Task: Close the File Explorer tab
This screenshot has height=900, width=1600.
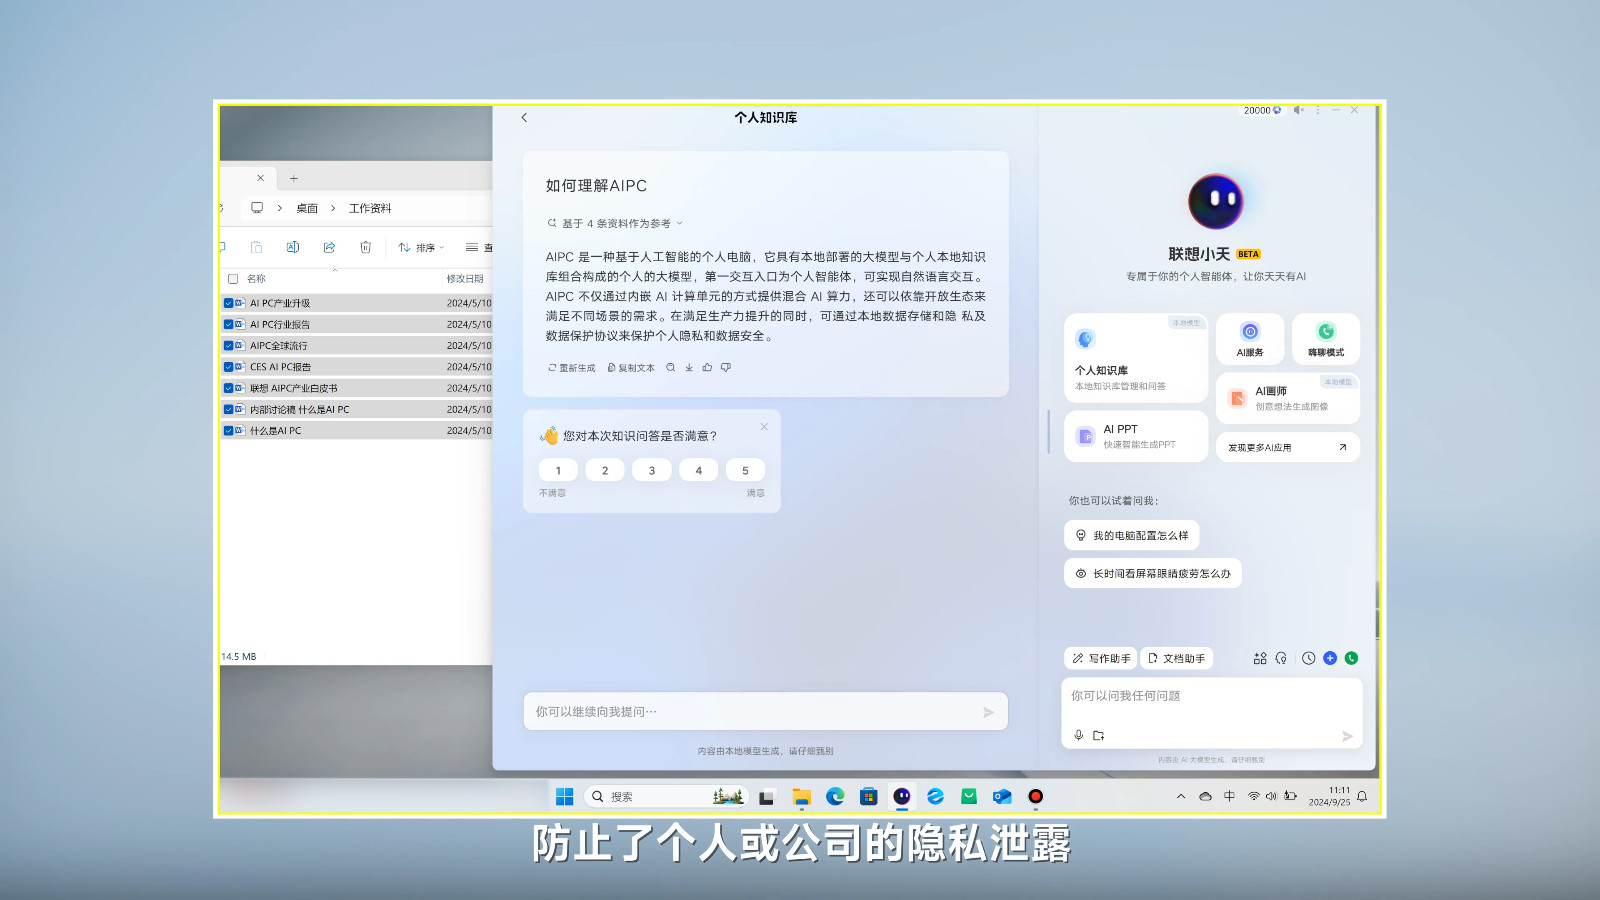Action: [x=260, y=178]
